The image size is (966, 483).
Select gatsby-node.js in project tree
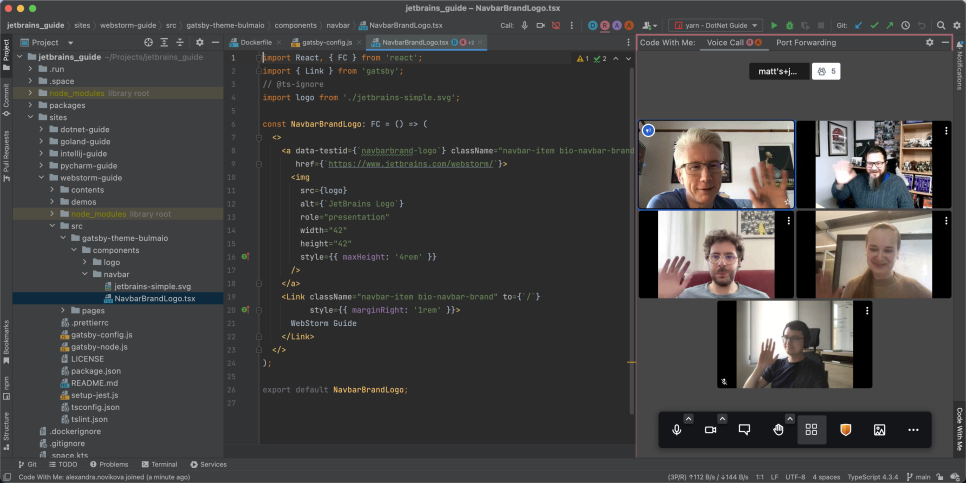click(x=94, y=347)
